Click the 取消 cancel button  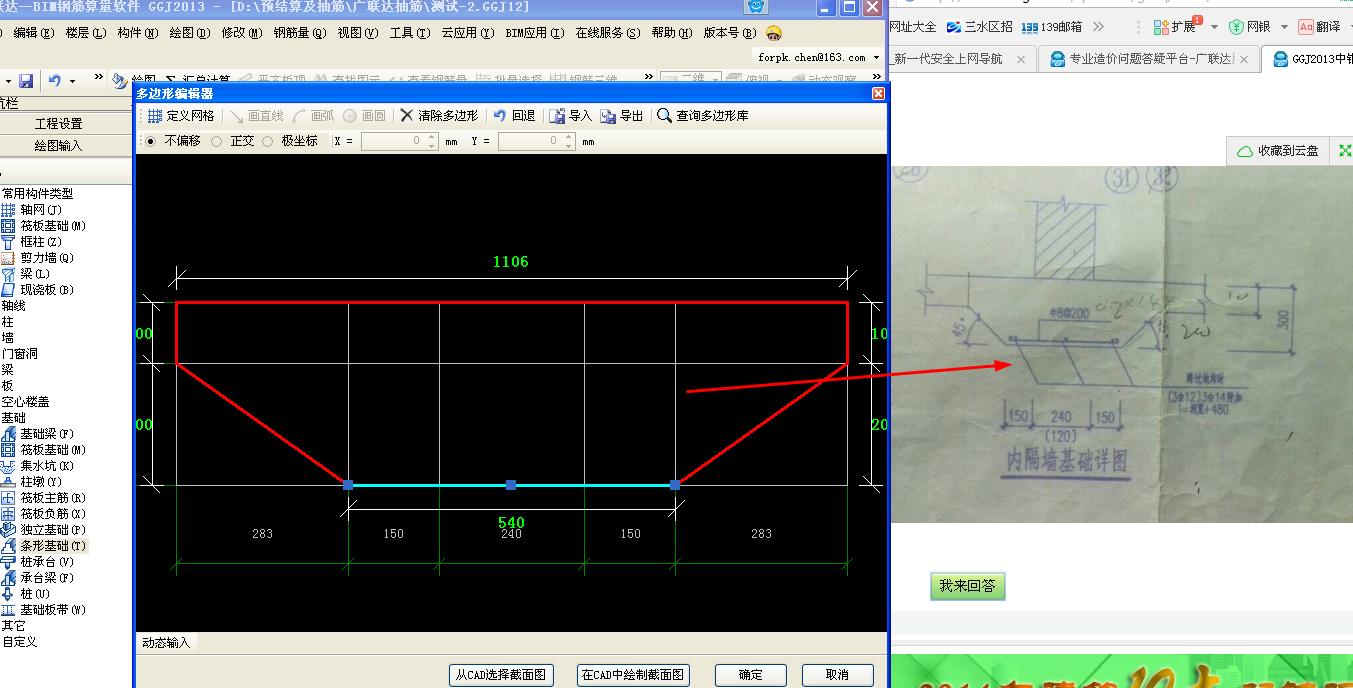[x=838, y=675]
